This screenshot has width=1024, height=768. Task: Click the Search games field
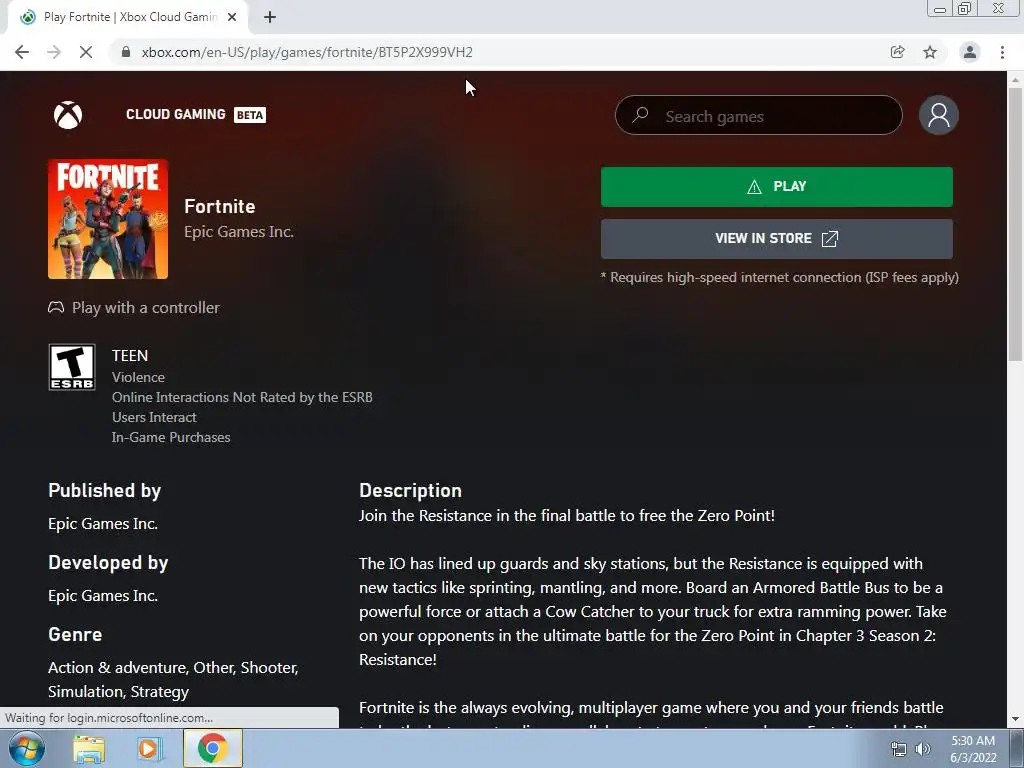759,116
